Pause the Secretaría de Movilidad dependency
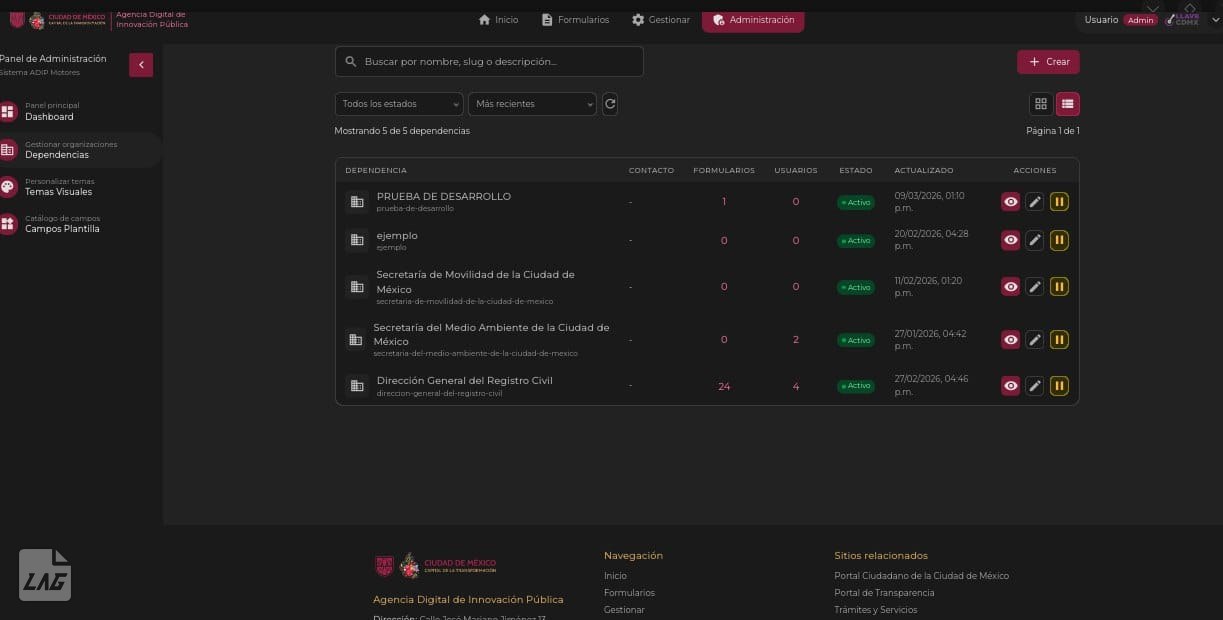The image size is (1223, 620). click(x=1059, y=287)
